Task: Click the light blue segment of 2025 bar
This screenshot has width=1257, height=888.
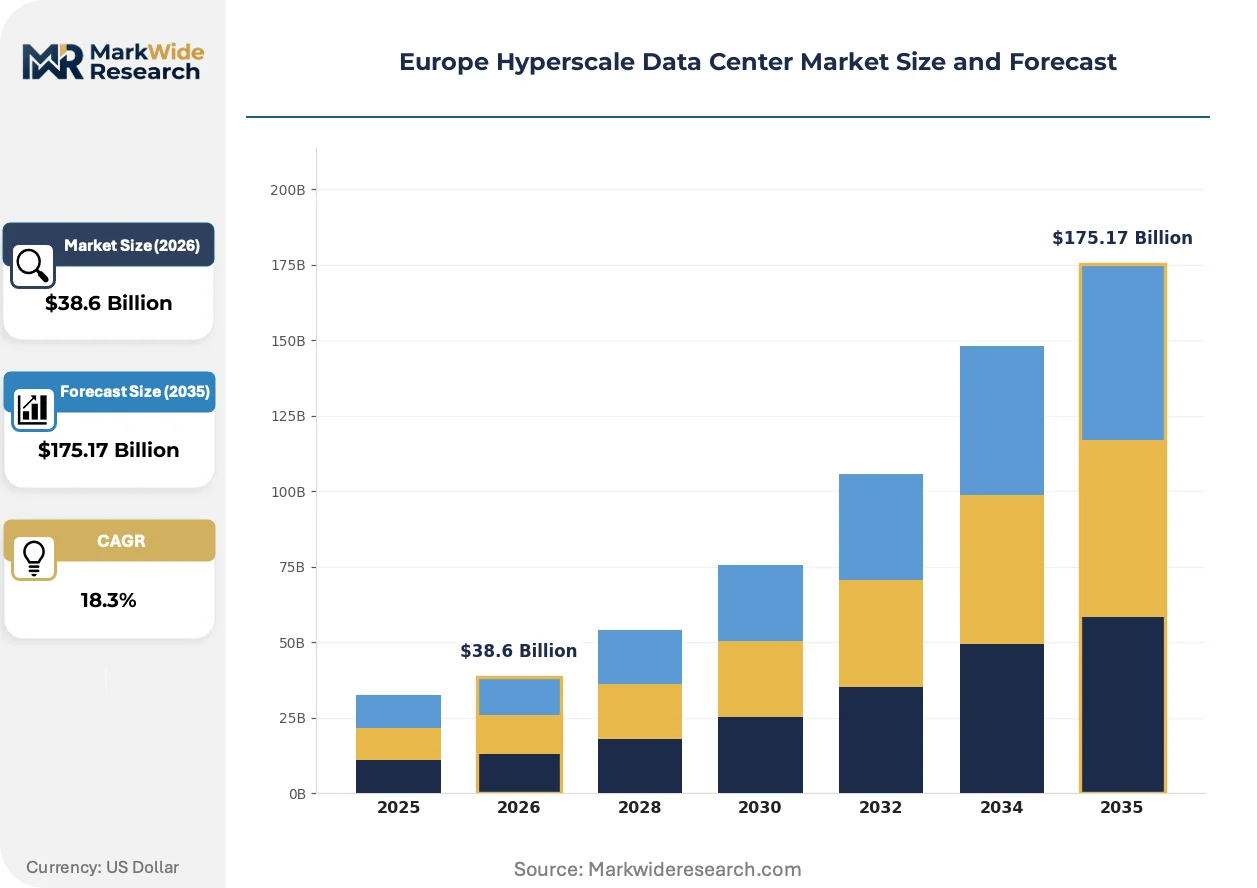Action: coord(399,711)
